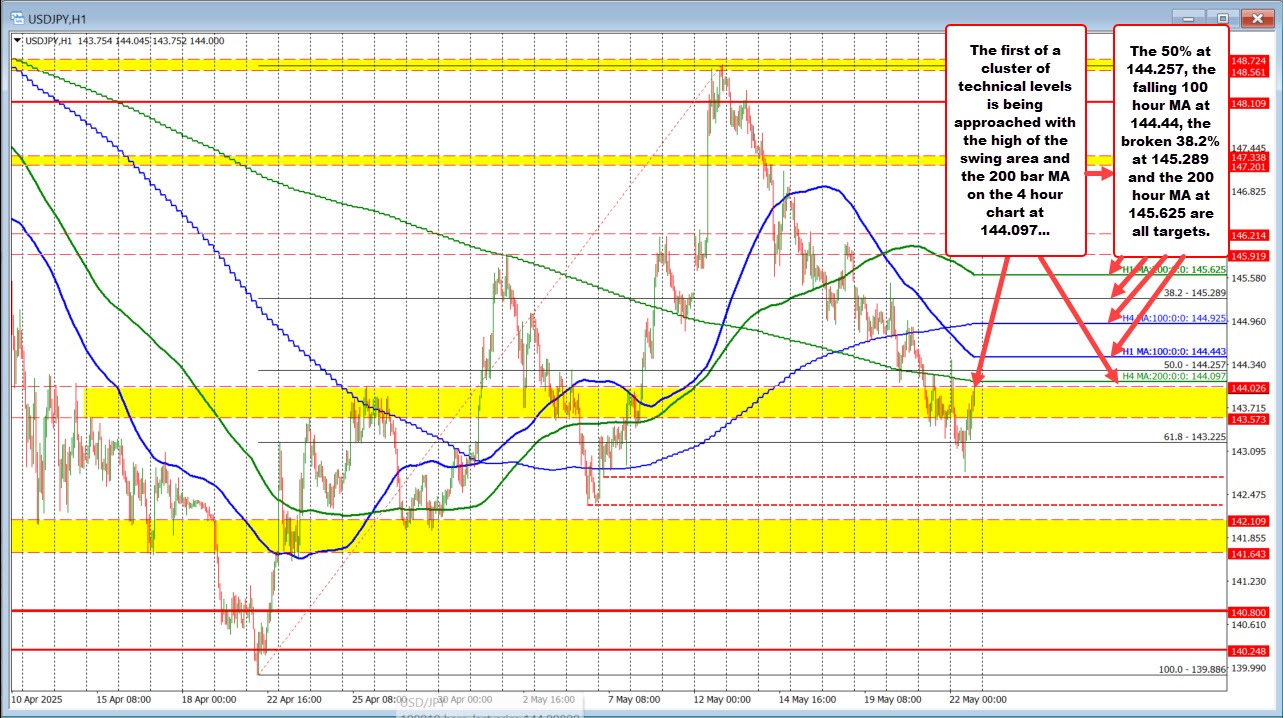Click the Restore window button
The height and width of the screenshot is (718, 1283).
click(1220, 17)
